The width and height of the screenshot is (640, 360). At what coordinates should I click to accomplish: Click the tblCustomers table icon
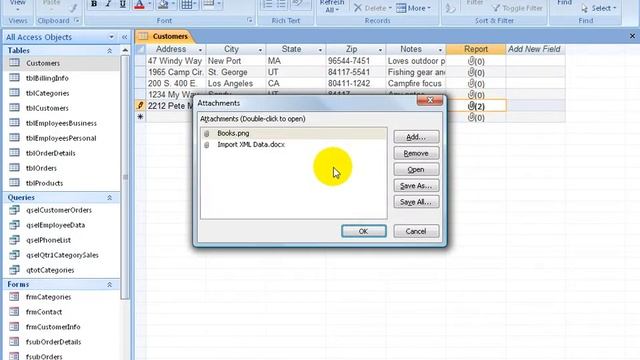point(14,108)
